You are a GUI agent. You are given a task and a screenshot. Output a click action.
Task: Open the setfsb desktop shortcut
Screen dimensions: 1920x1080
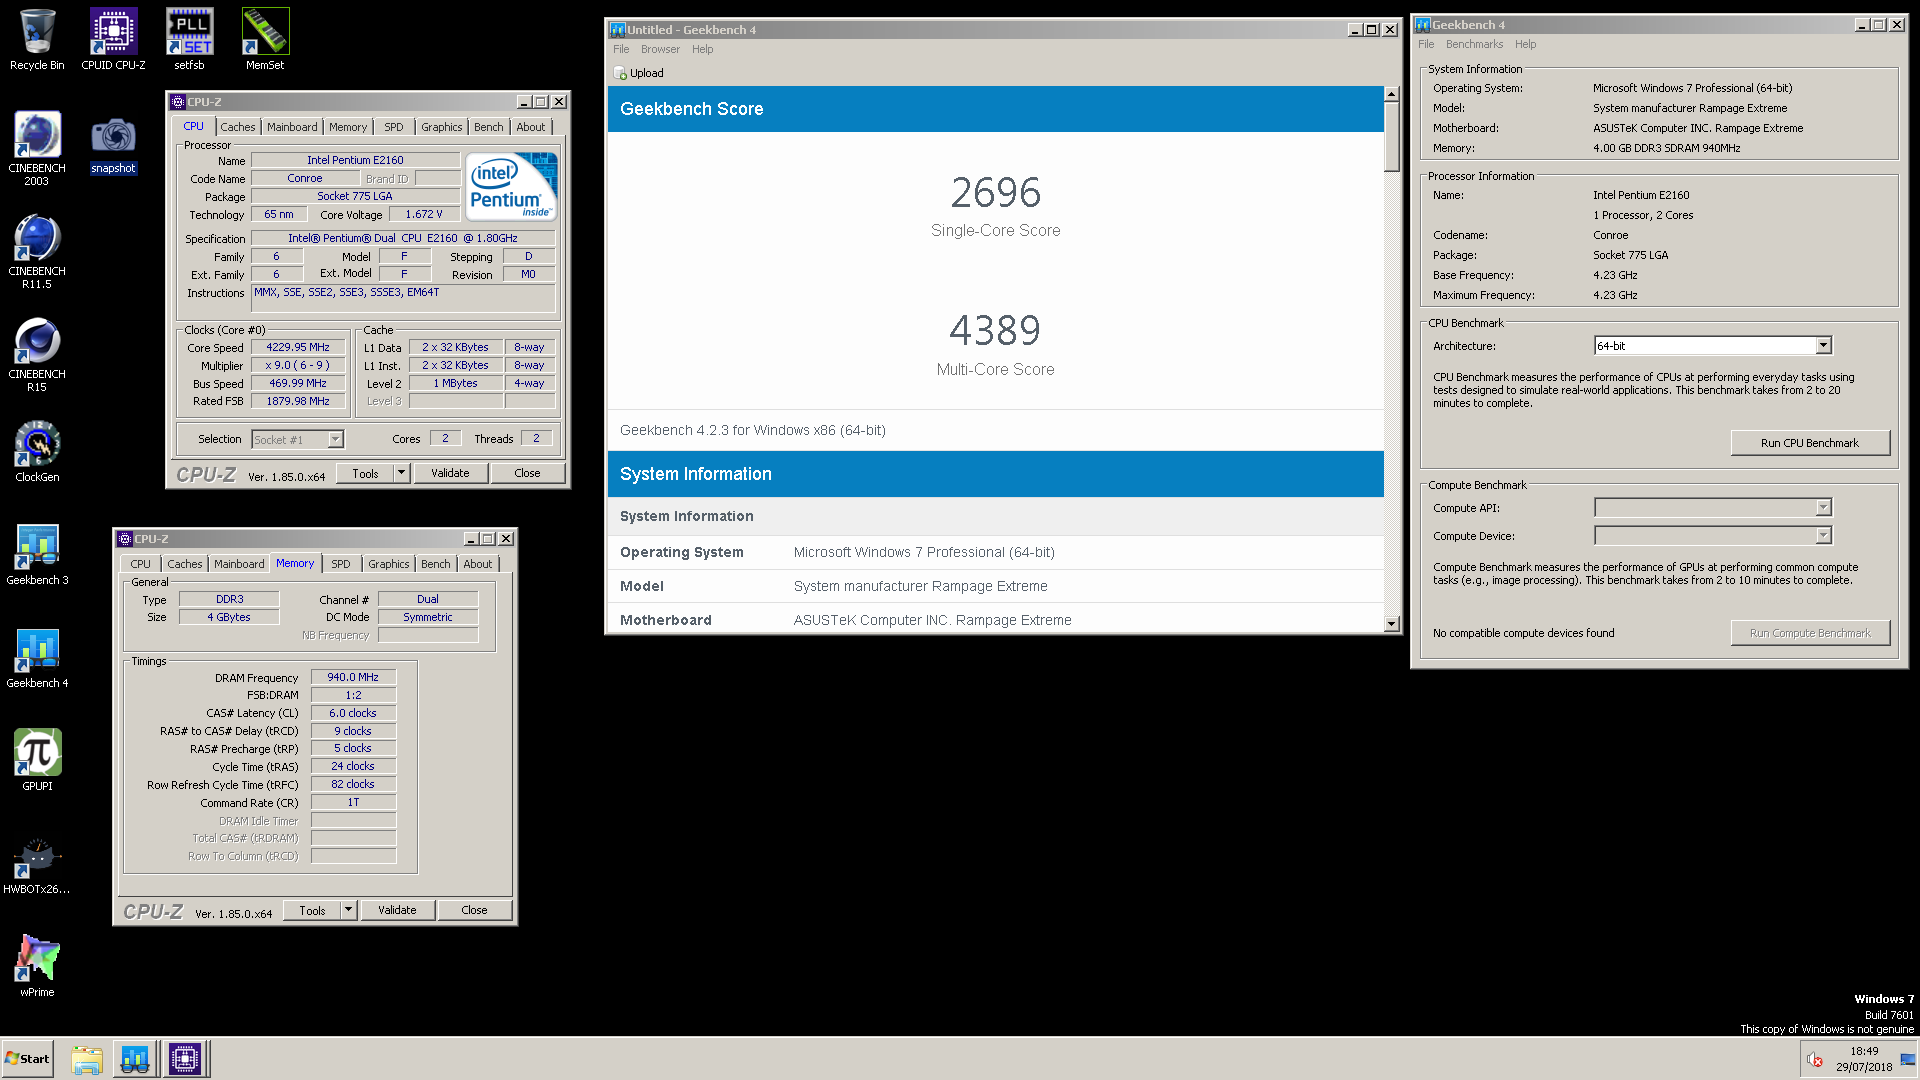(x=189, y=40)
